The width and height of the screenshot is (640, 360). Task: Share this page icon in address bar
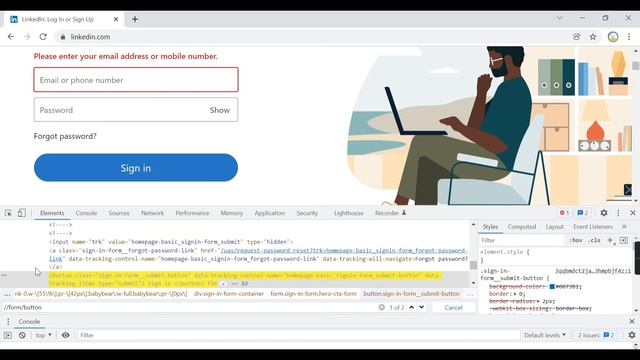(576, 37)
